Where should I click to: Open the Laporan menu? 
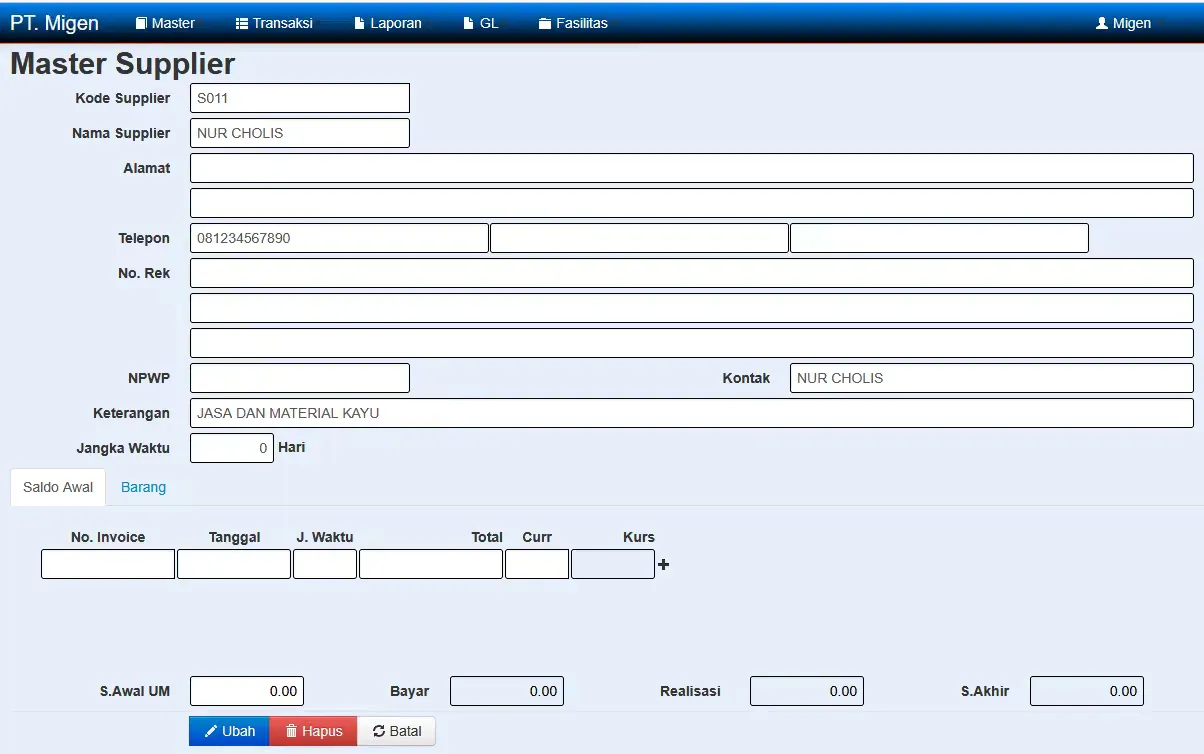click(388, 23)
